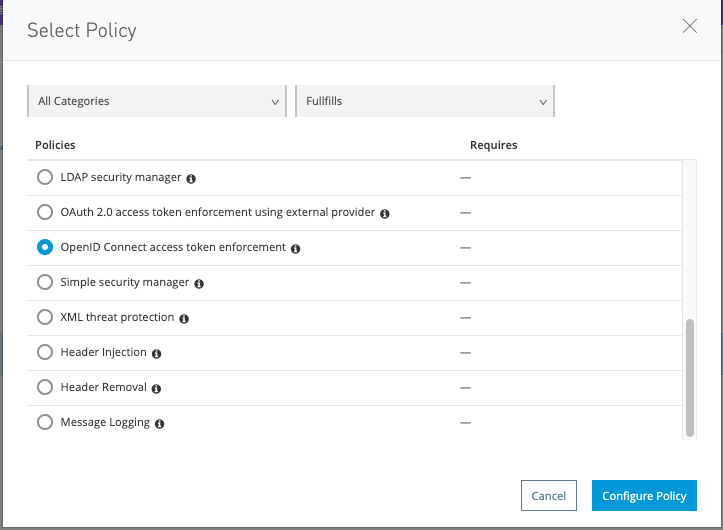Choose the XML threat protection policy option
This screenshot has height=530, width=723.
tap(45, 317)
